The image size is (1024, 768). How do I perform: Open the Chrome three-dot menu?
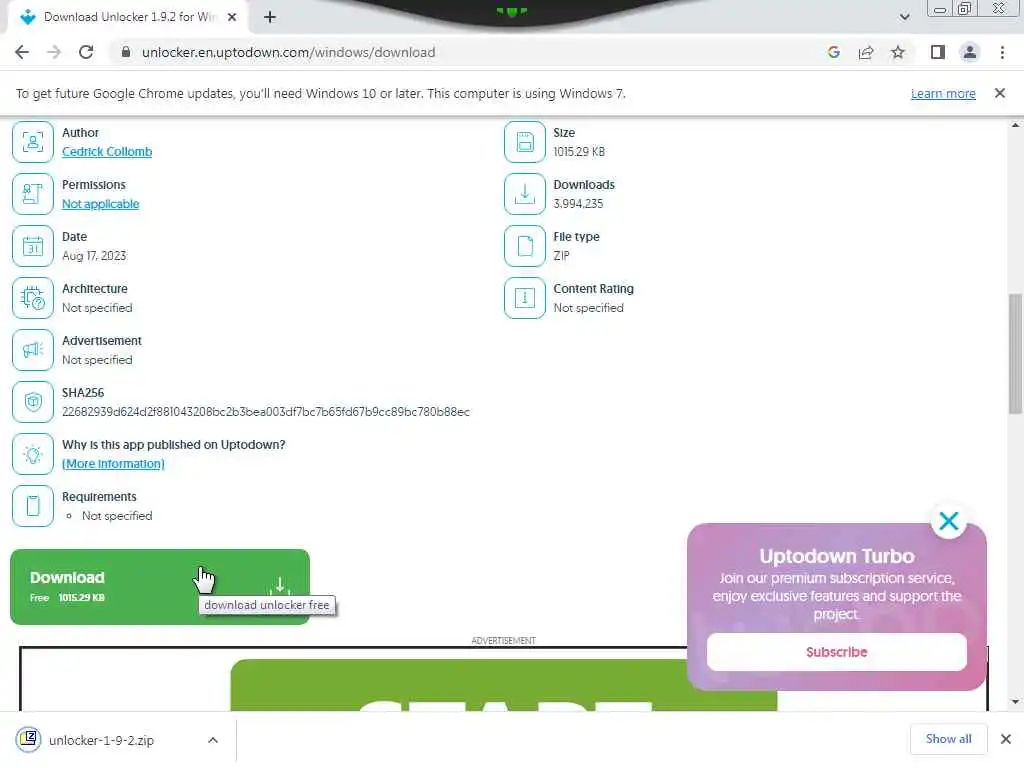tap(1002, 52)
